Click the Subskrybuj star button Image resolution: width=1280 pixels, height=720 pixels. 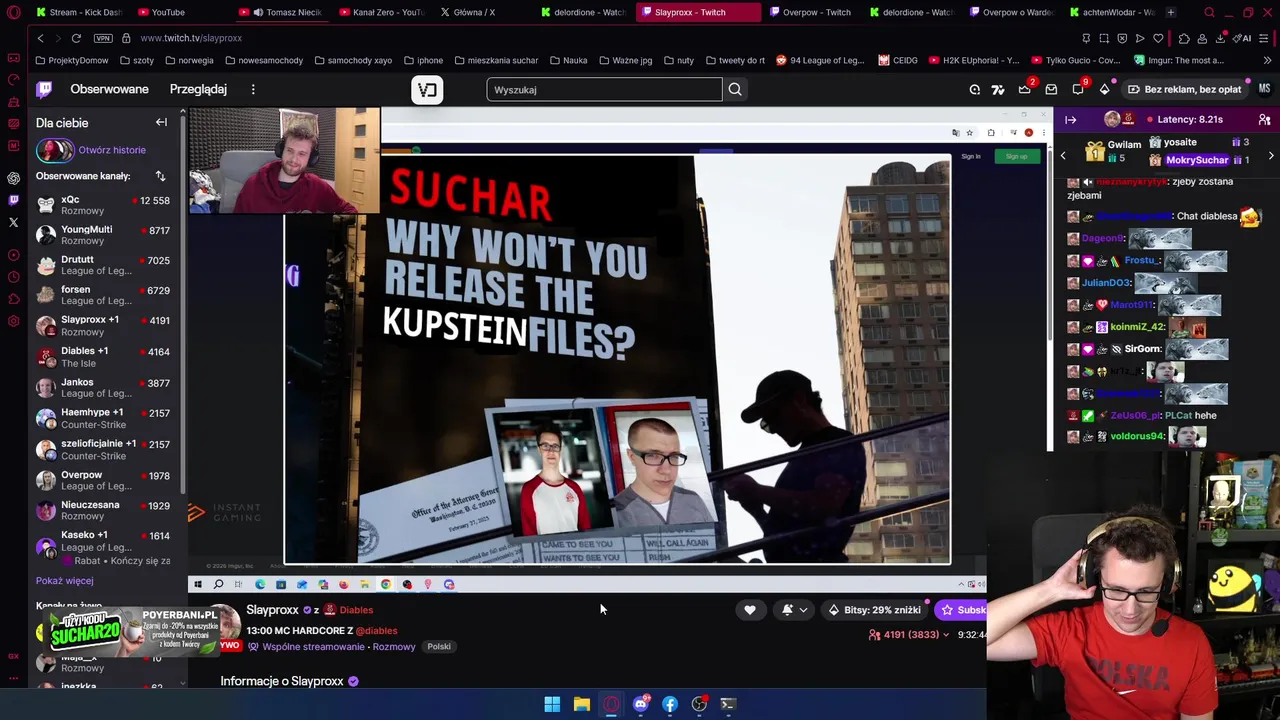coord(961,610)
